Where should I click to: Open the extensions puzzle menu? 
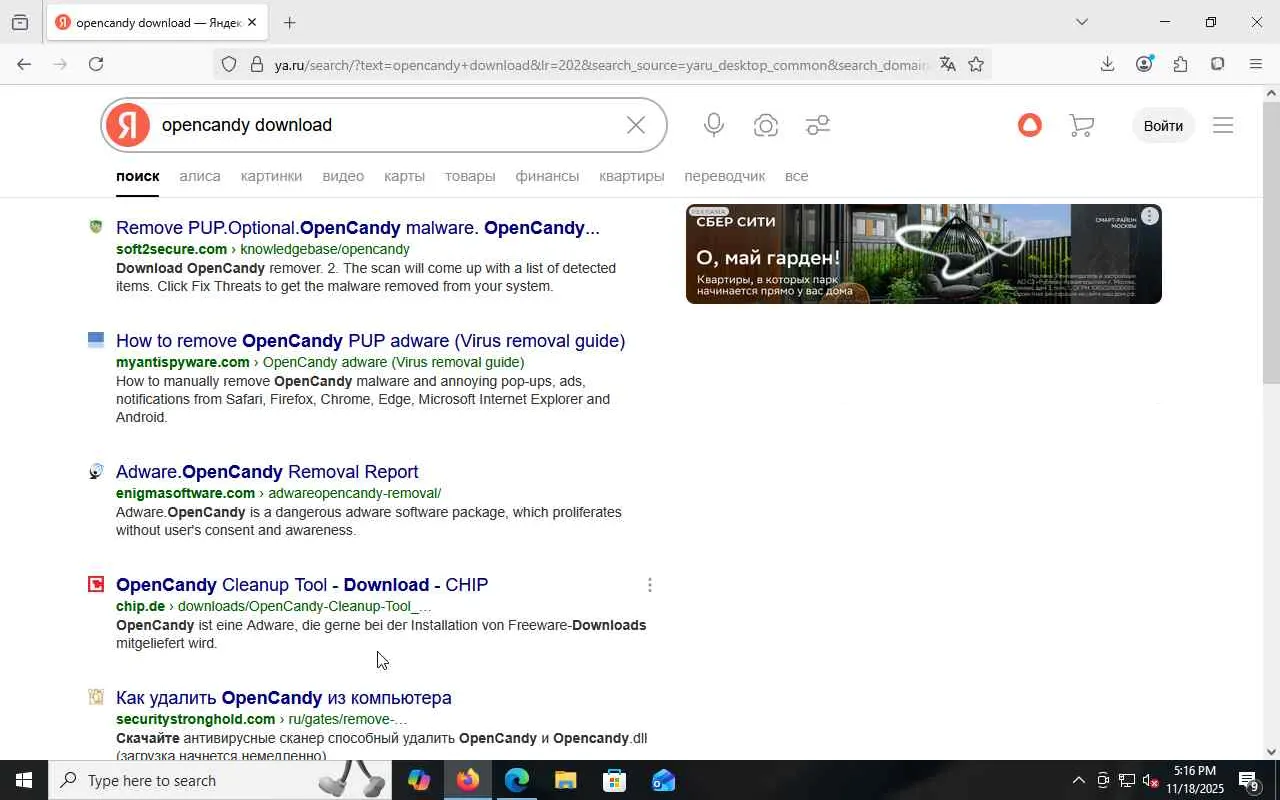tap(1181, 64)
